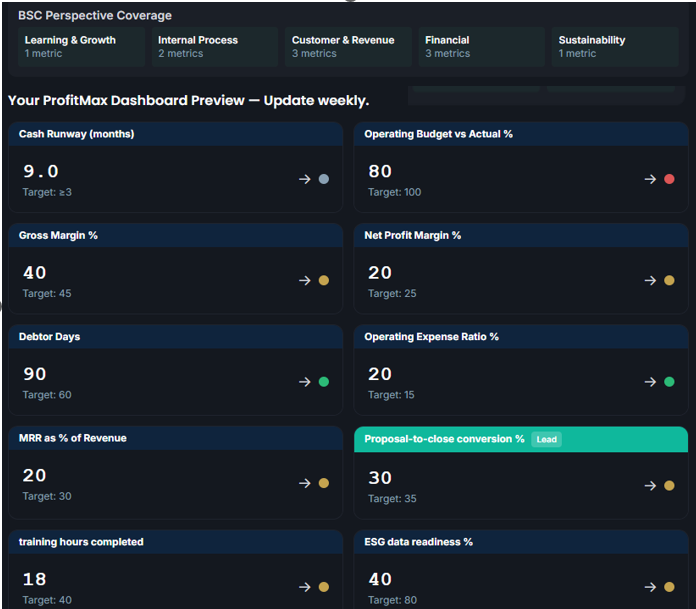Click the trend arrow on ESG data readiness %
Viewport: 696px width, 609px height.
tap(650, 587)
